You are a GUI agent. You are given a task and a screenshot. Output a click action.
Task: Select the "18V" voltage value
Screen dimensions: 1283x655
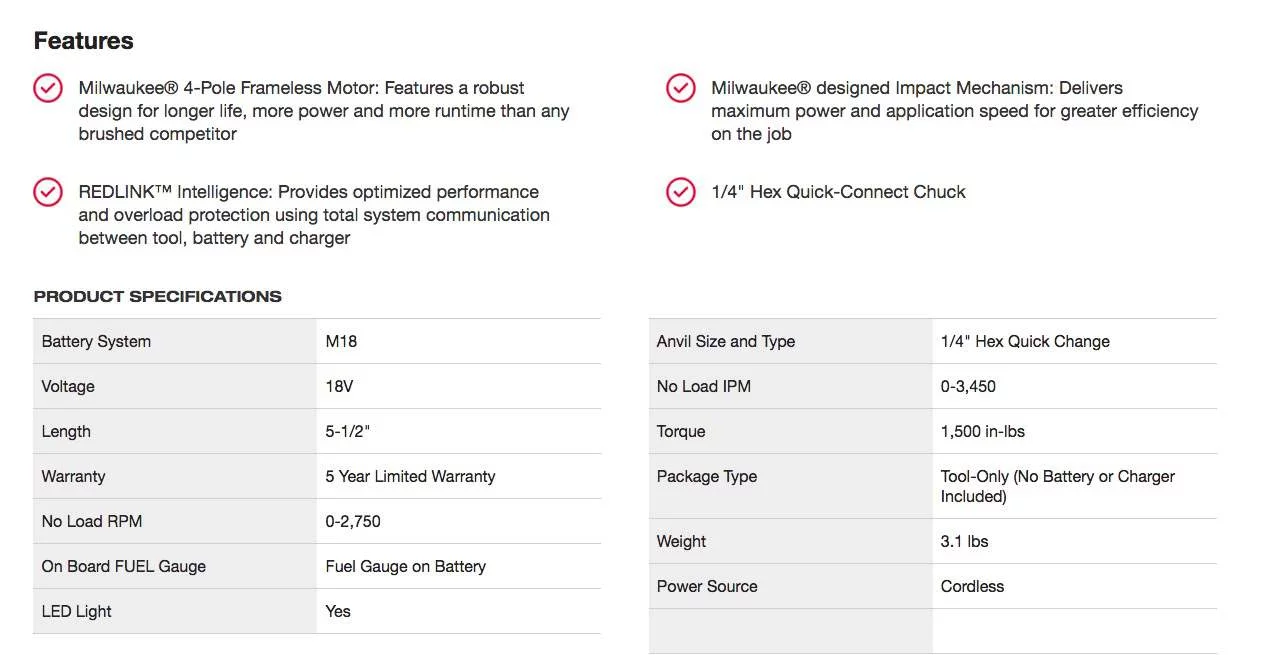[339, 386]
